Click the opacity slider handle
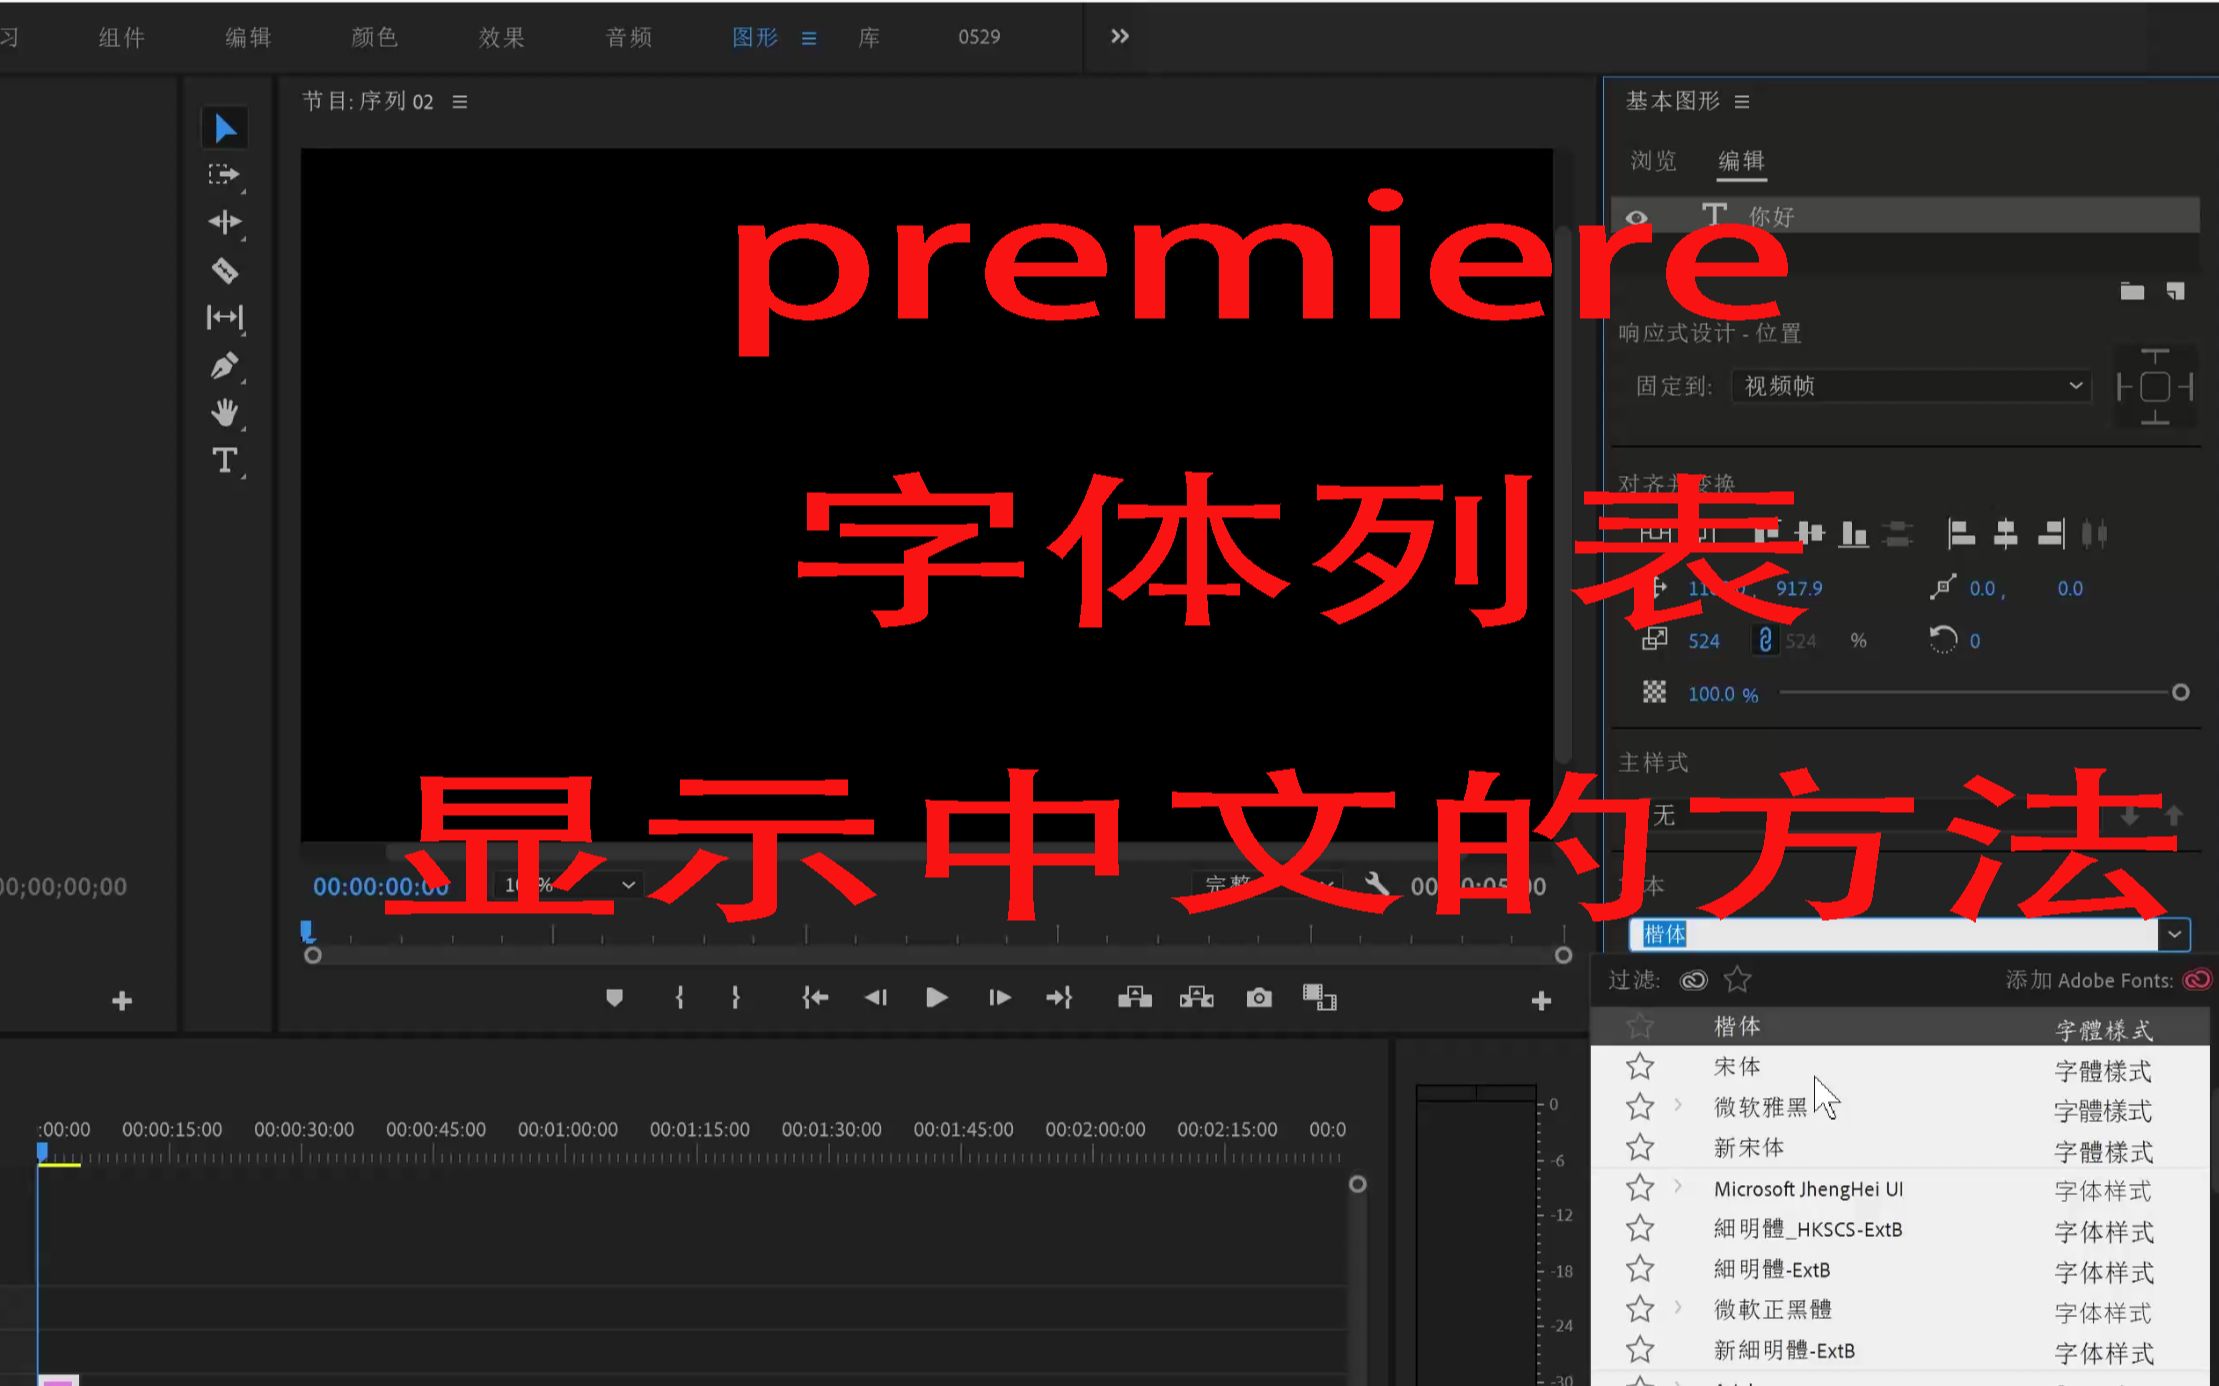This screenshot has width=2219, height=1386. (x=2181, y=692)
